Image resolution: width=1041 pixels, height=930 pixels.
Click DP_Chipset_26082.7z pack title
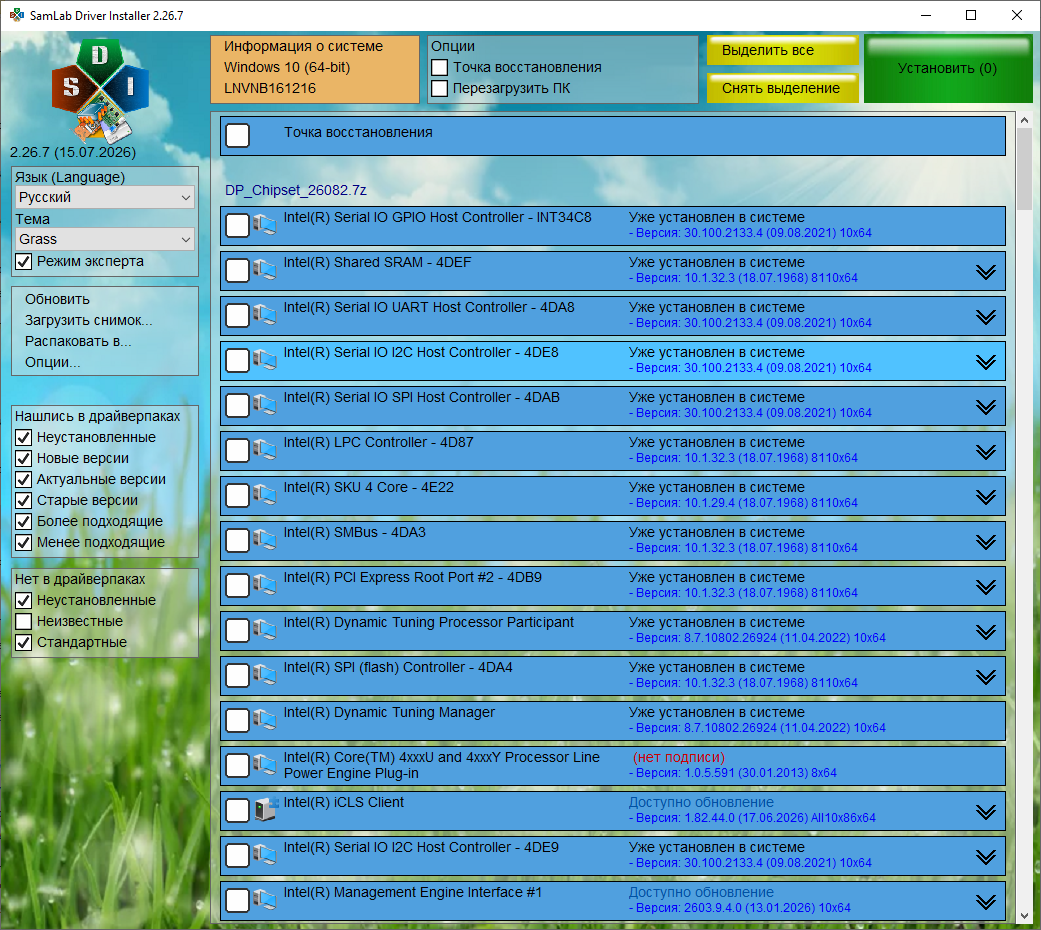[295, 191]
